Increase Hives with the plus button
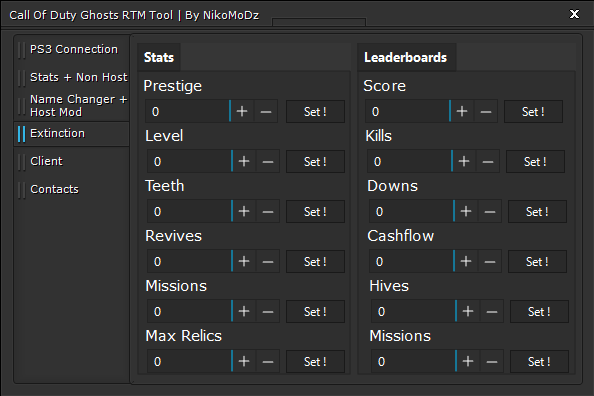This screenshot has width=594, height=396. pos(468,311)
